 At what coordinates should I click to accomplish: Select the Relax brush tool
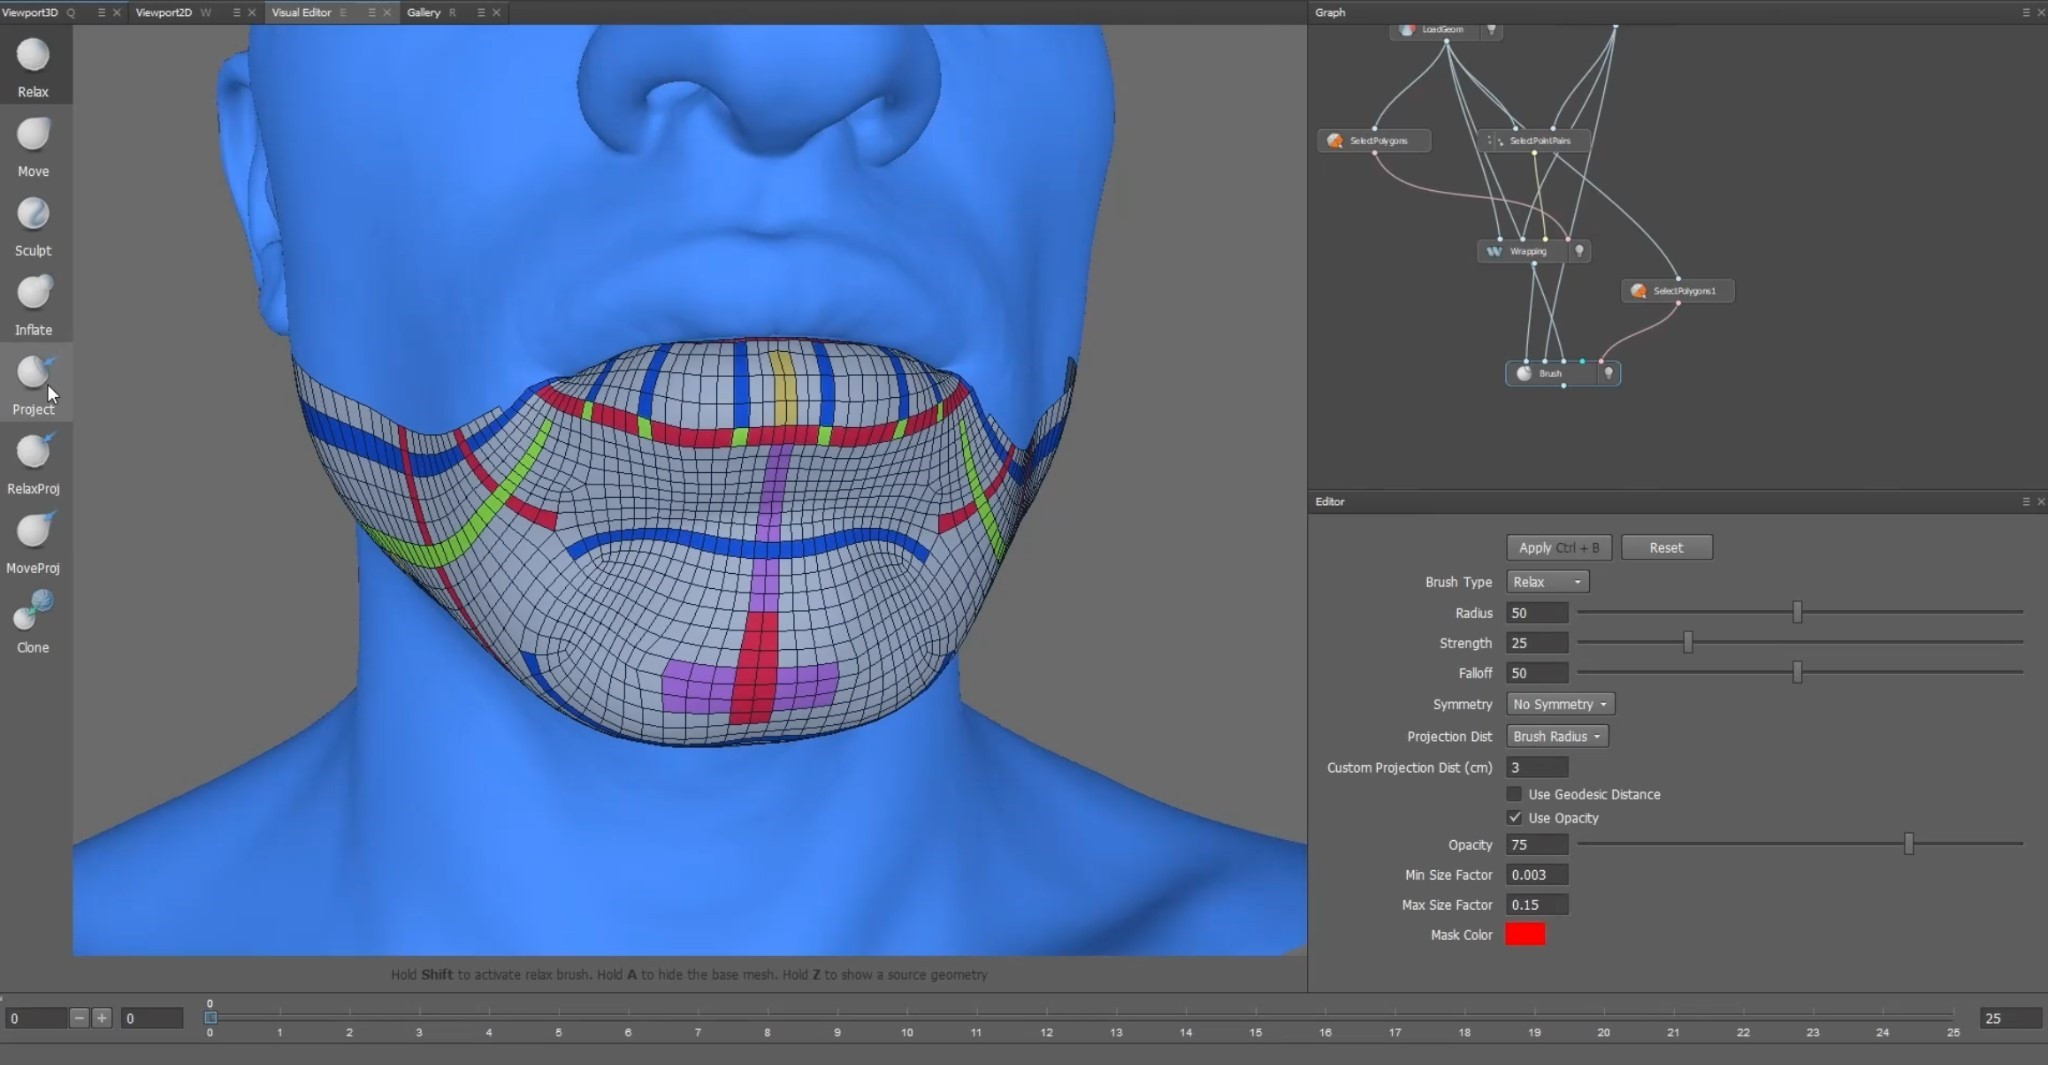click(33, 66)
